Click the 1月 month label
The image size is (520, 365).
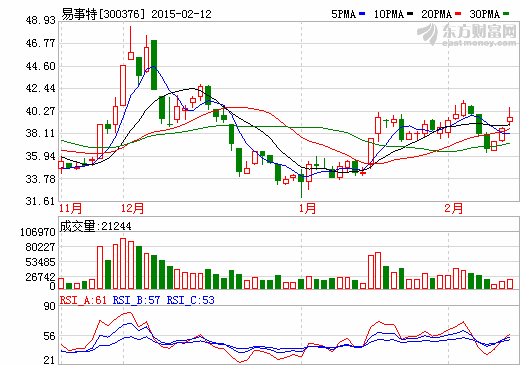click(x=307, y=209)
